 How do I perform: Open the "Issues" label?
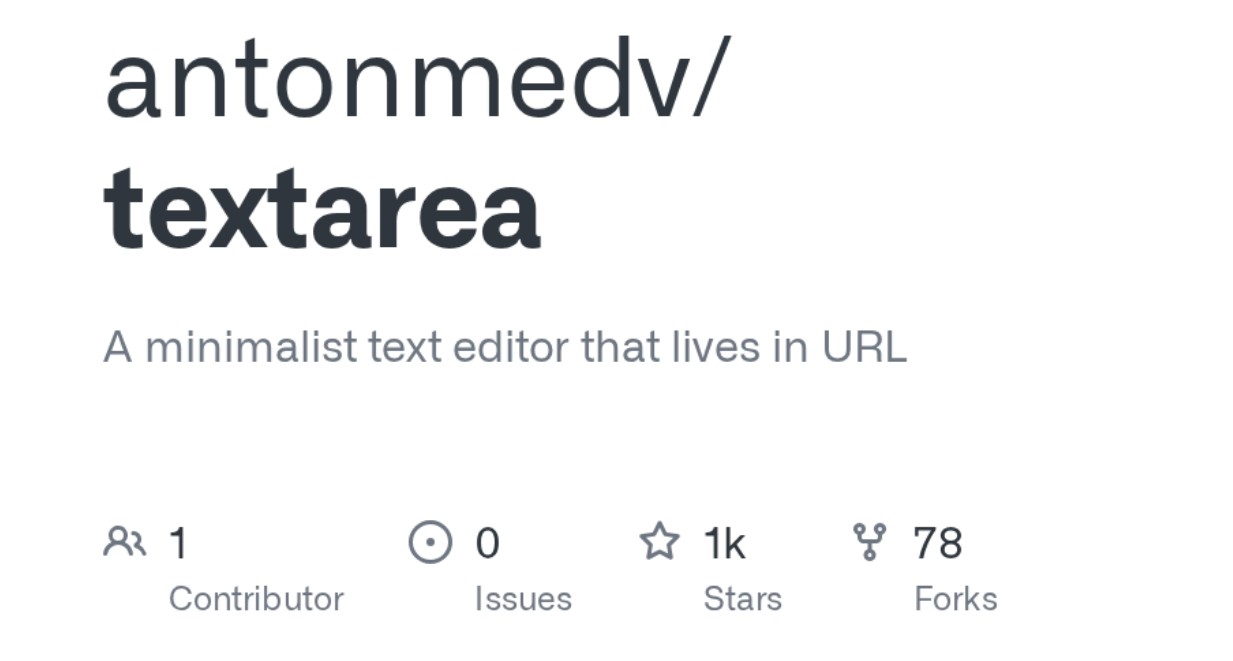[523, 599]
